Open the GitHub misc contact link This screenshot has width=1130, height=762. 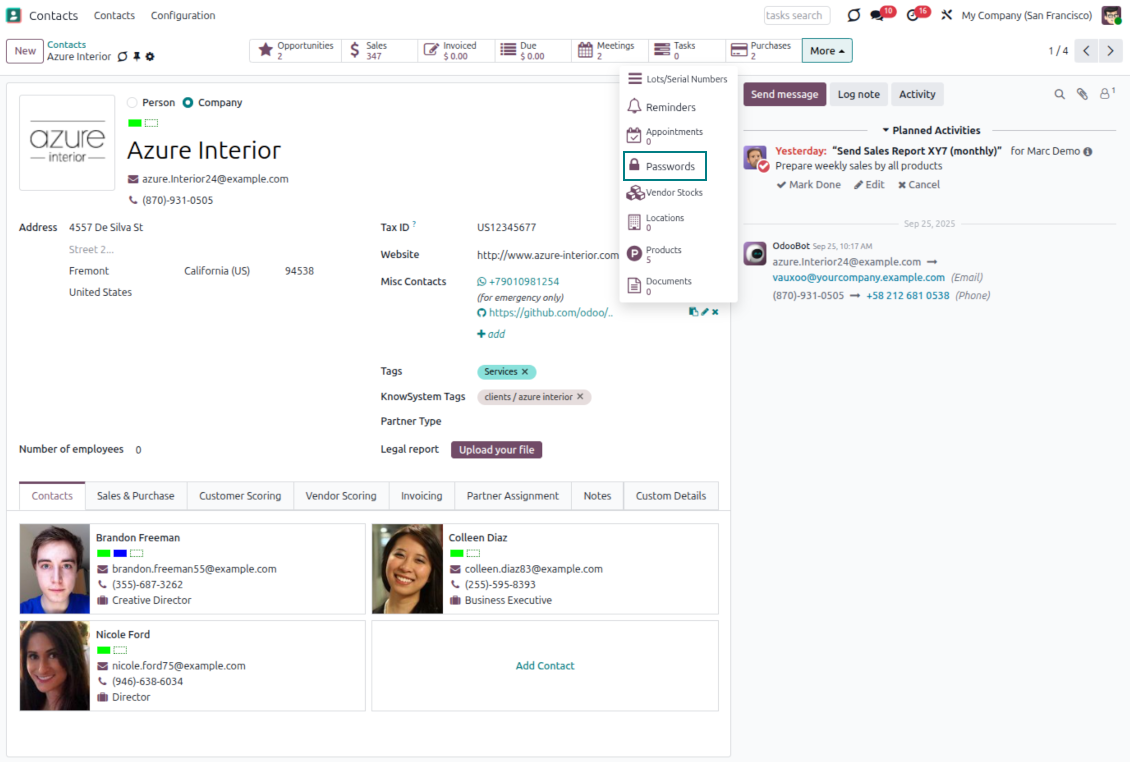(550, 313)
